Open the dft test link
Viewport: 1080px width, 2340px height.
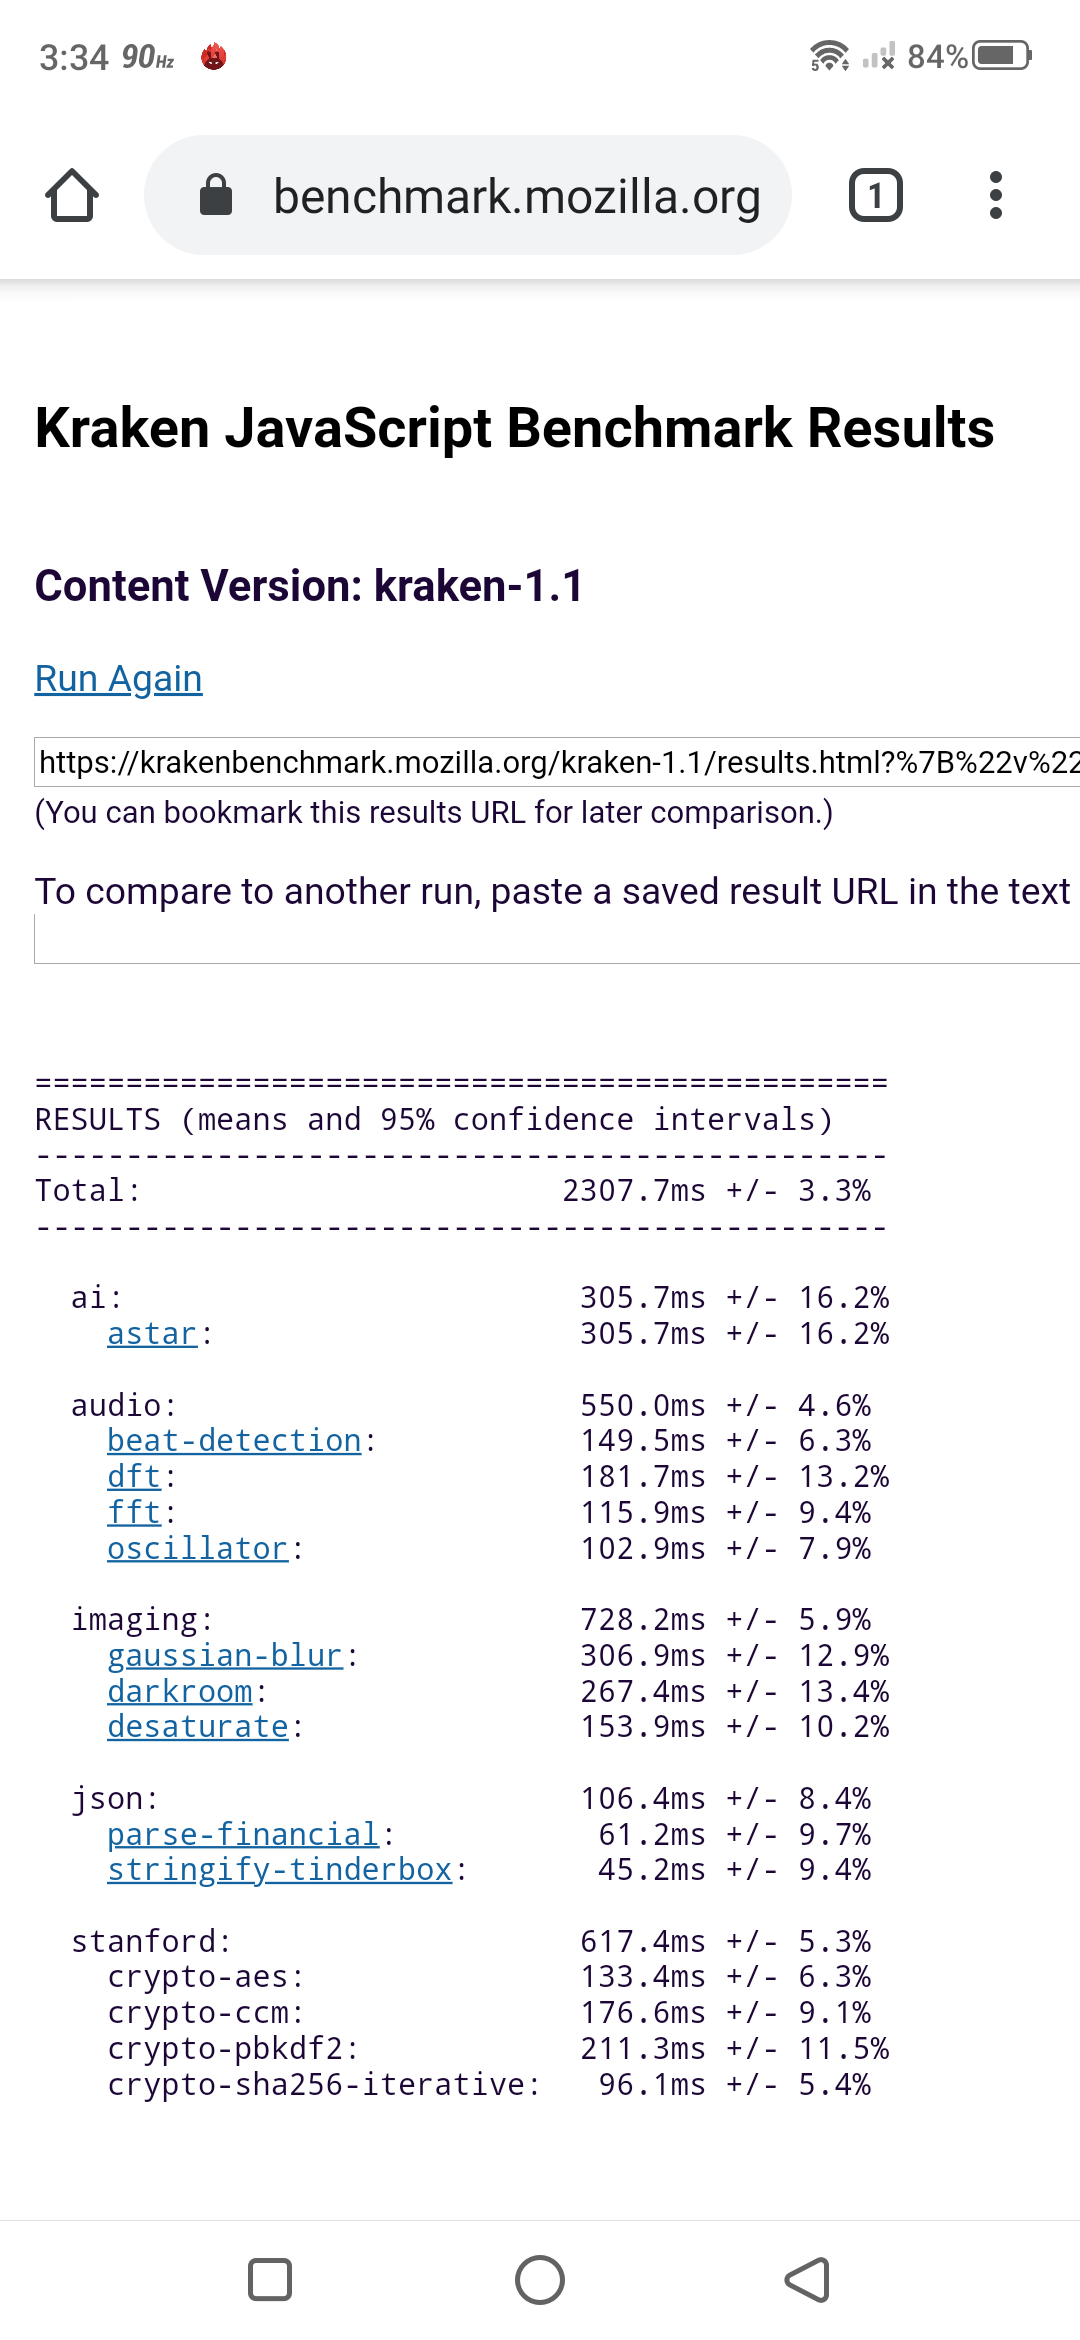[x=134, y=1477]
